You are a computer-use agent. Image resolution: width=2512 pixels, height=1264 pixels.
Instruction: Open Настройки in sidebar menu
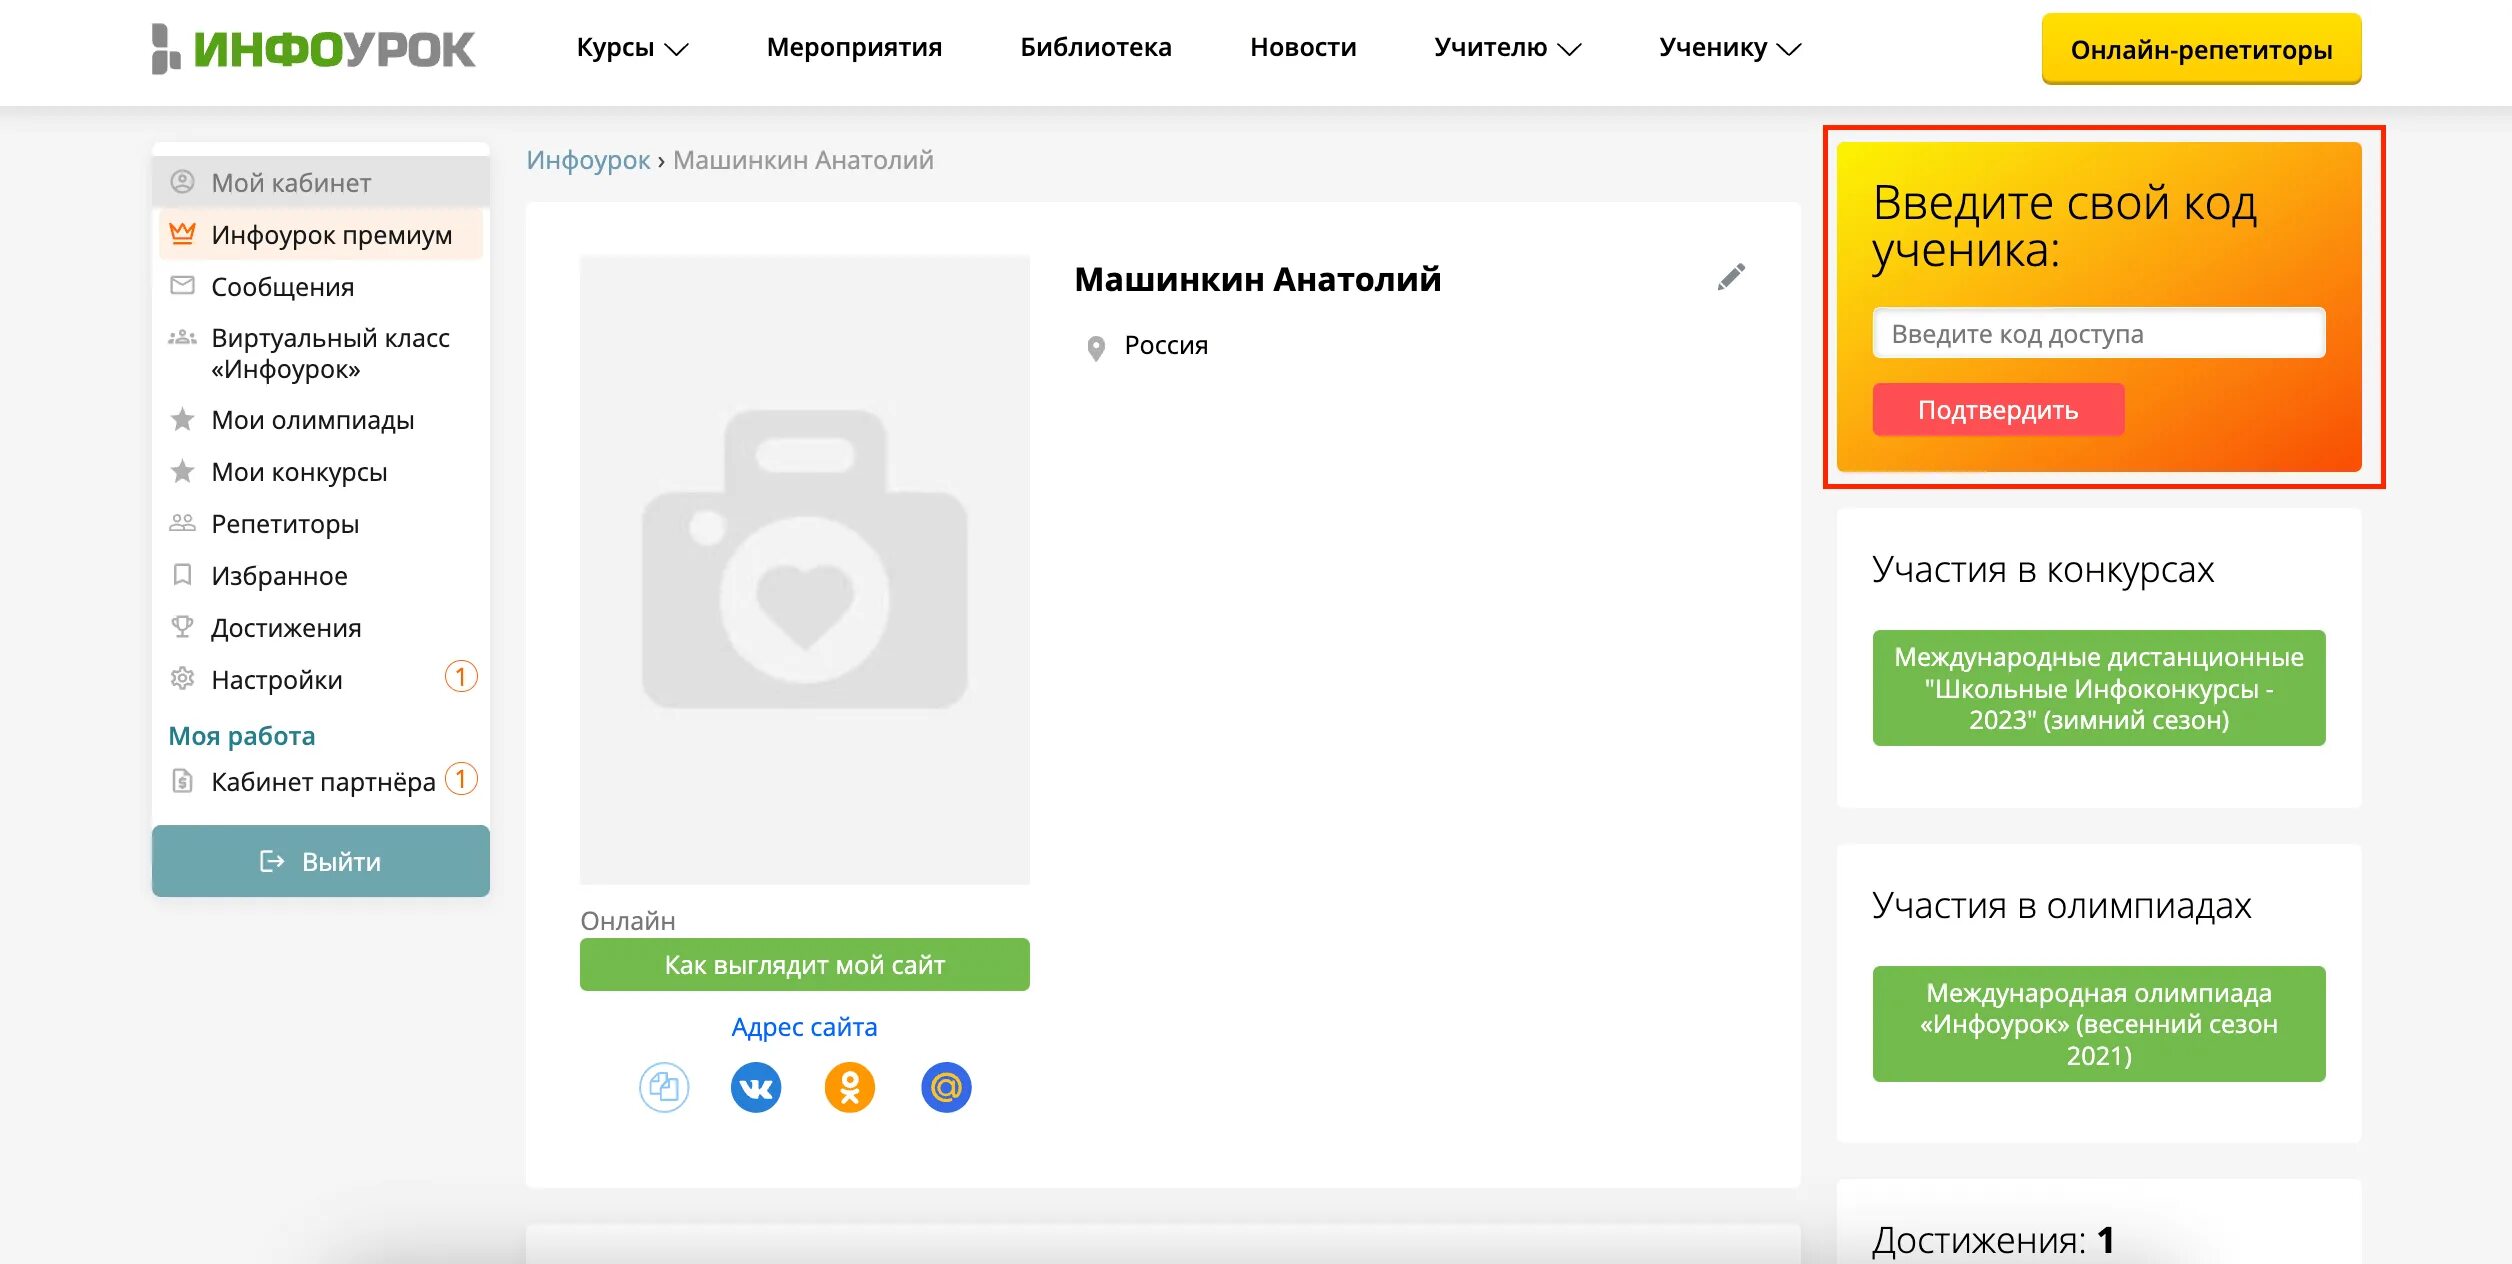(277, 680)
